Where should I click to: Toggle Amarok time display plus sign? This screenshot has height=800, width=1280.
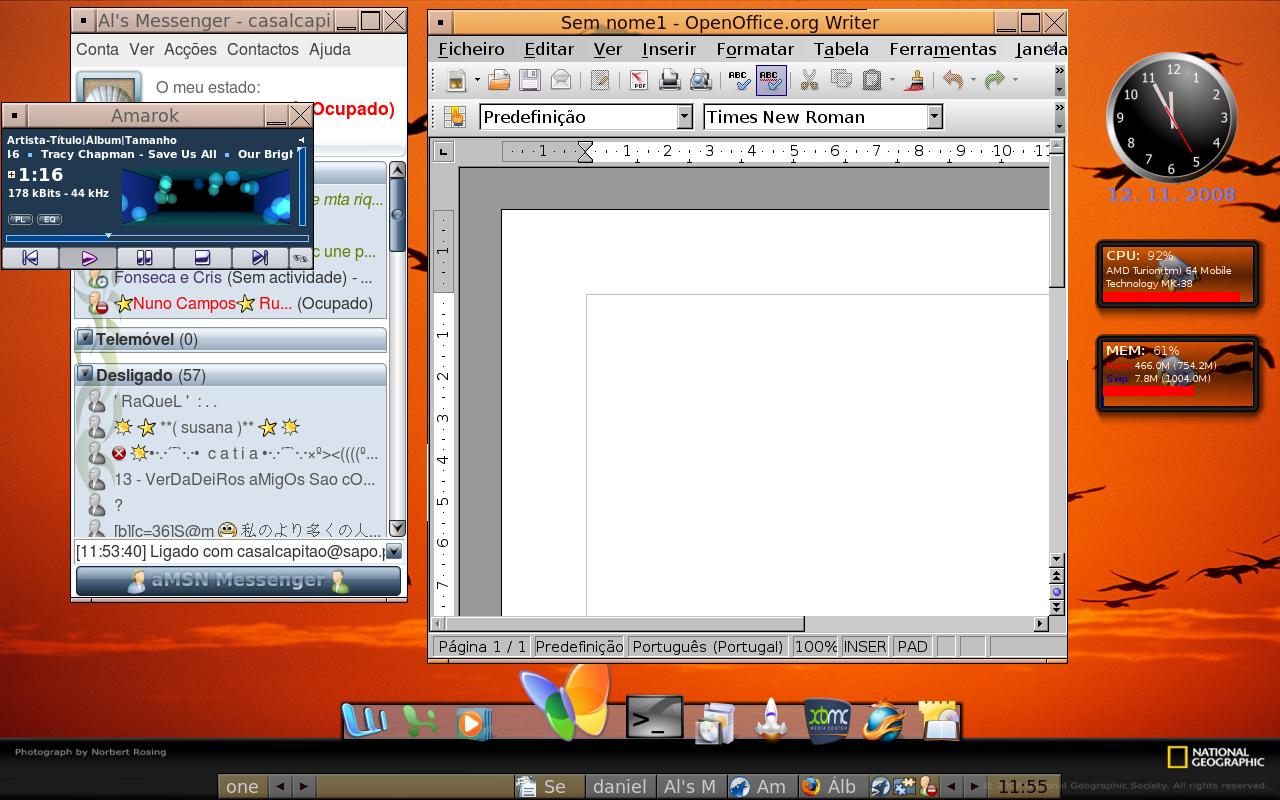click(11, 175)
